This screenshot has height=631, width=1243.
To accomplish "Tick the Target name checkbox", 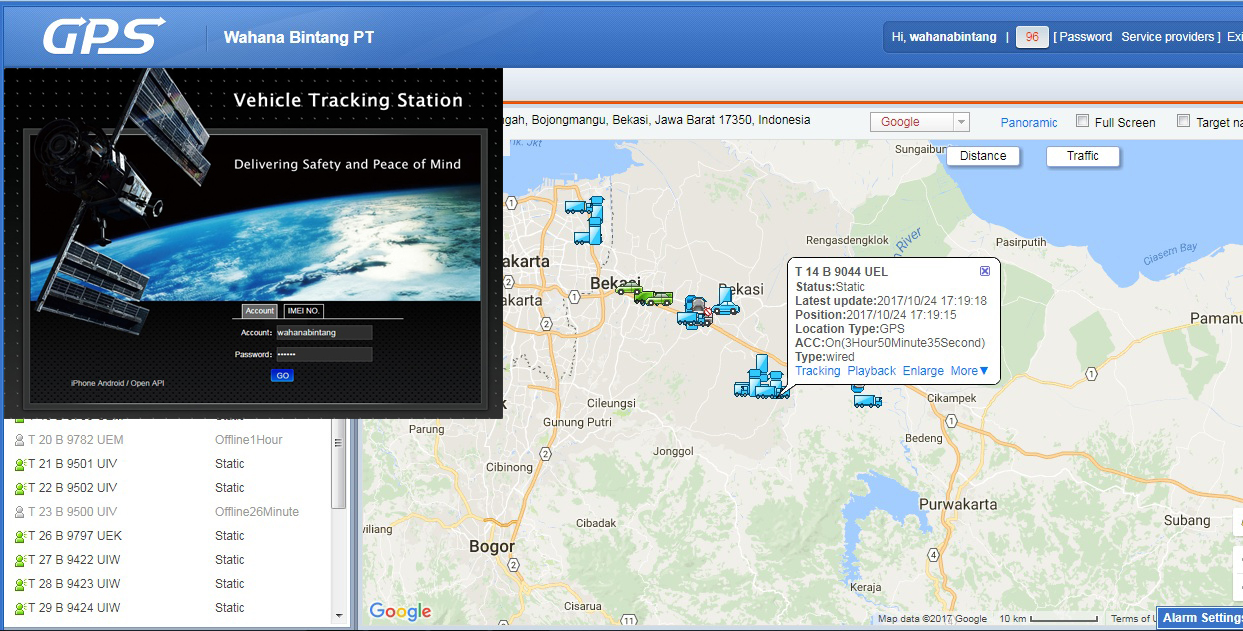I will click(1184, 122).
